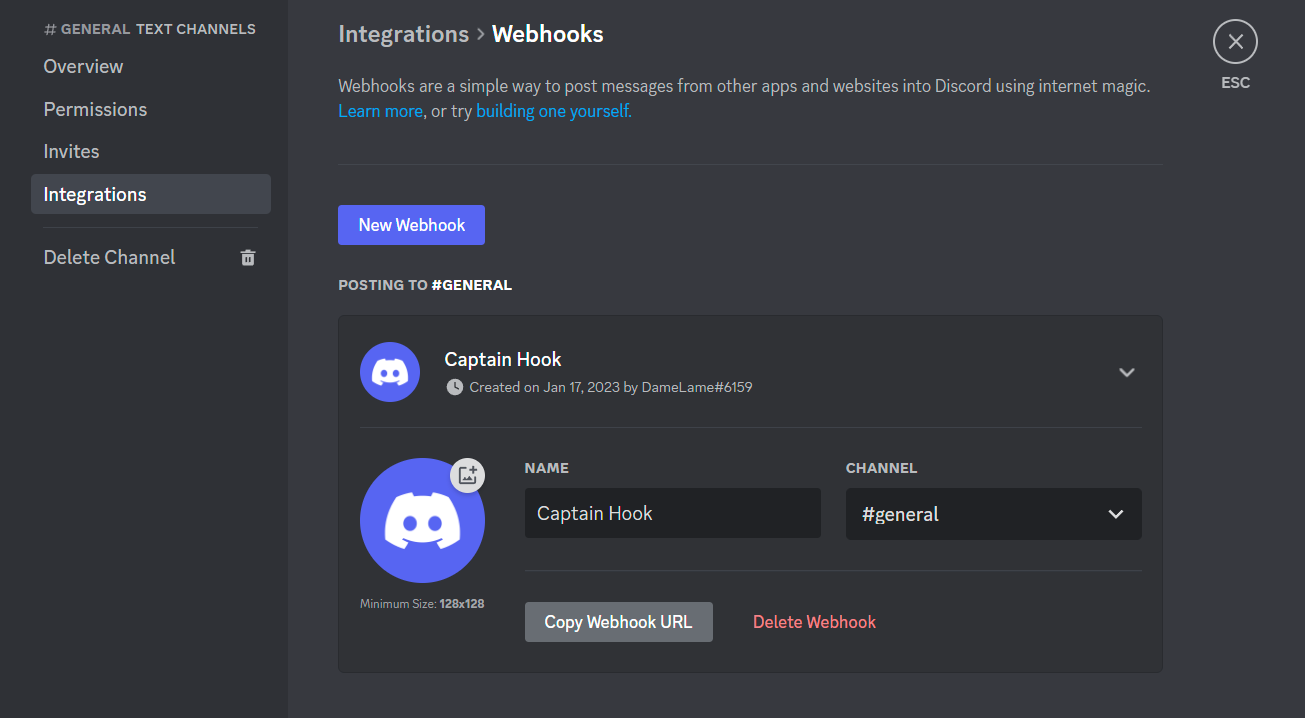Click the small Captain Hook avatar icon
The width and height of the screenshot is (1305, 718).
pyautogui.click(x=390, y=372)
